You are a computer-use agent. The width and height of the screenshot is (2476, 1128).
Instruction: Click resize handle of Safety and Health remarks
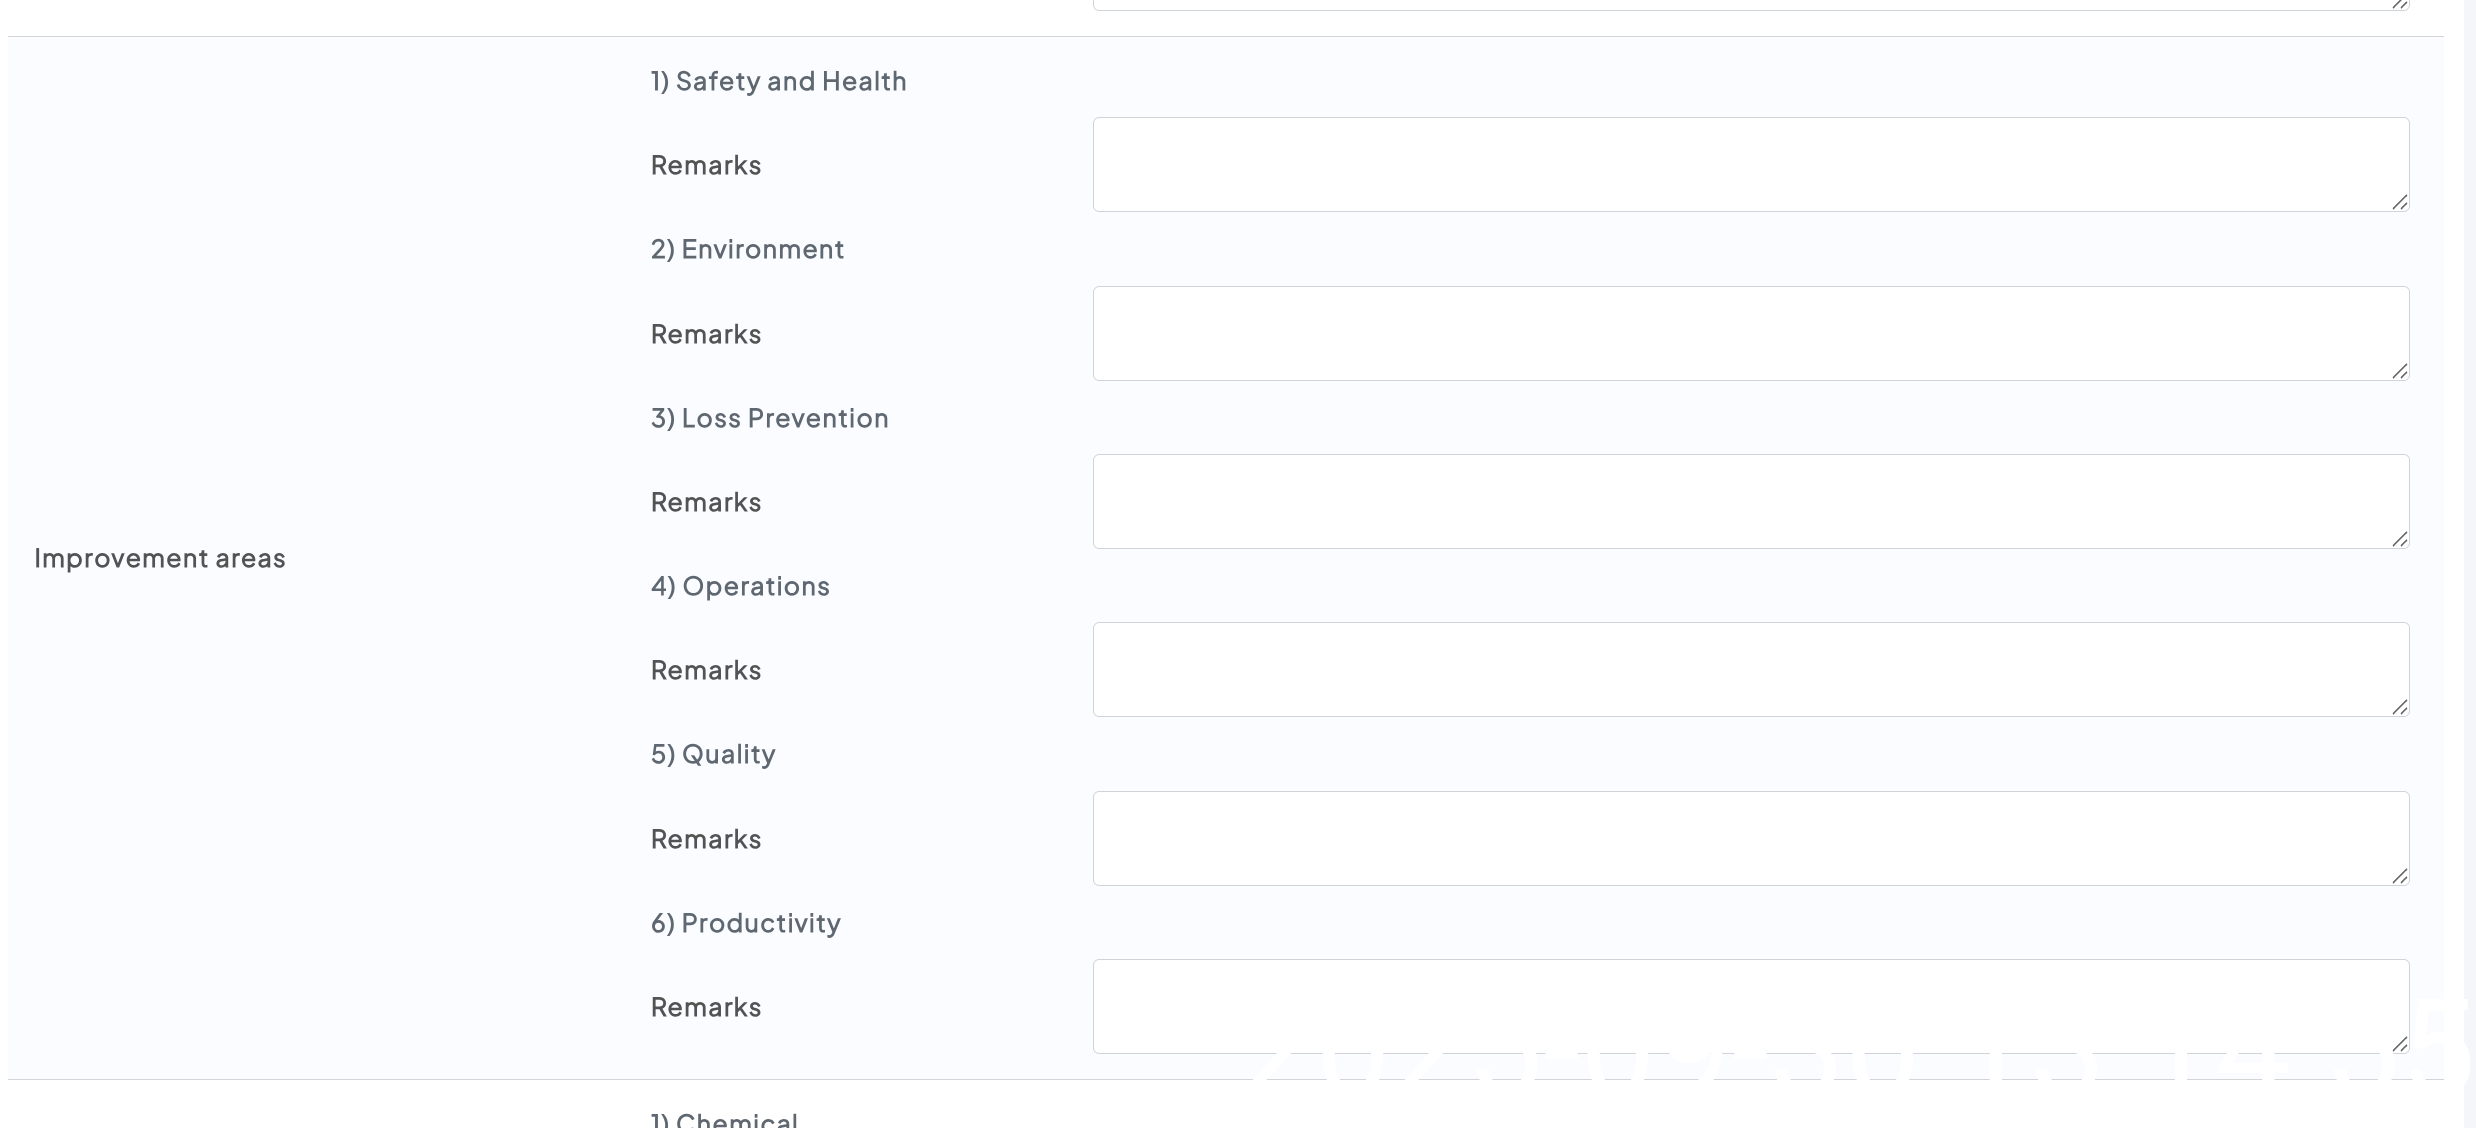click(x=2399, y=203)
